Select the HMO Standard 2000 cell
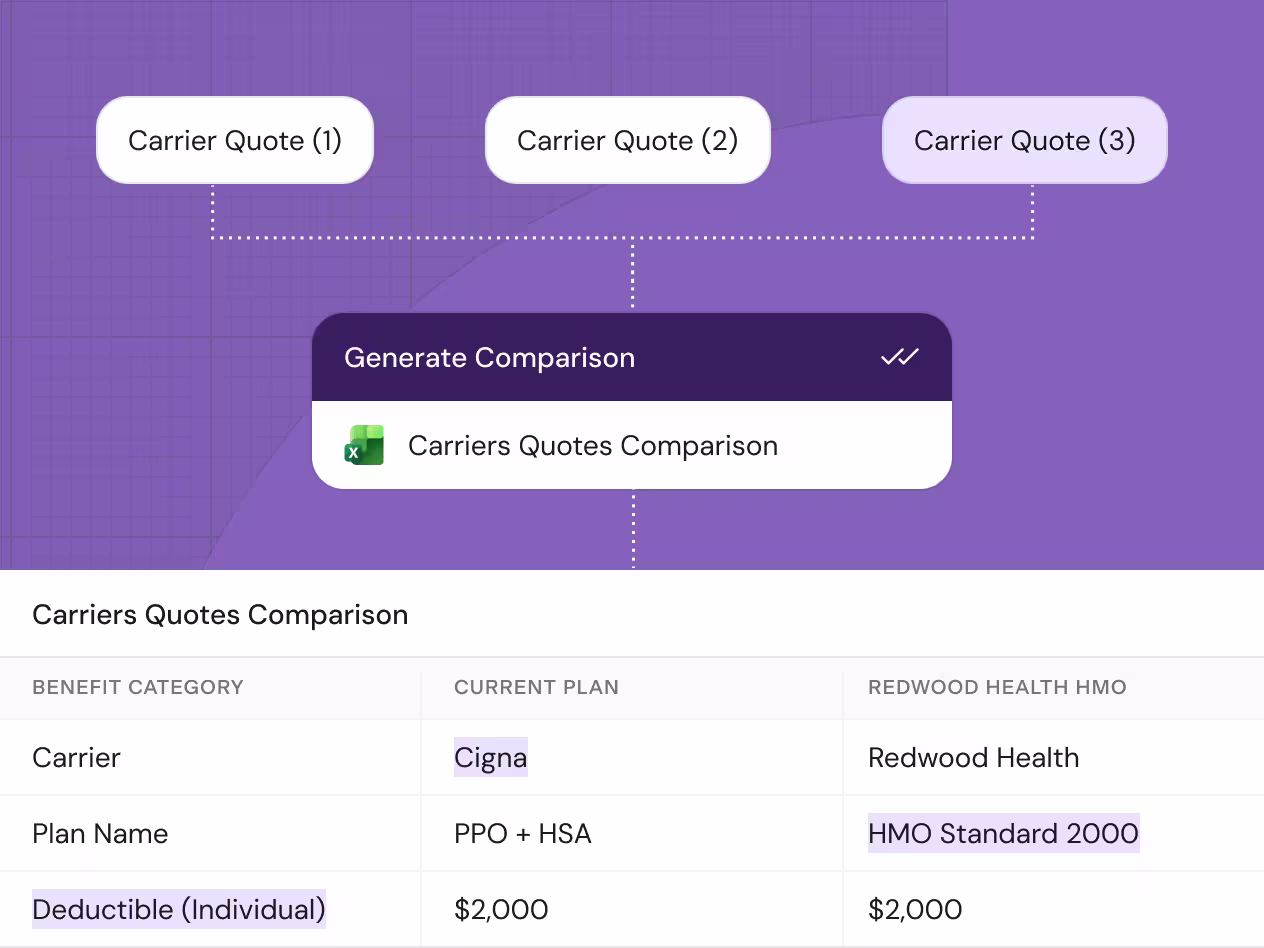1264x948 pixels. (x=1003, y=833)
